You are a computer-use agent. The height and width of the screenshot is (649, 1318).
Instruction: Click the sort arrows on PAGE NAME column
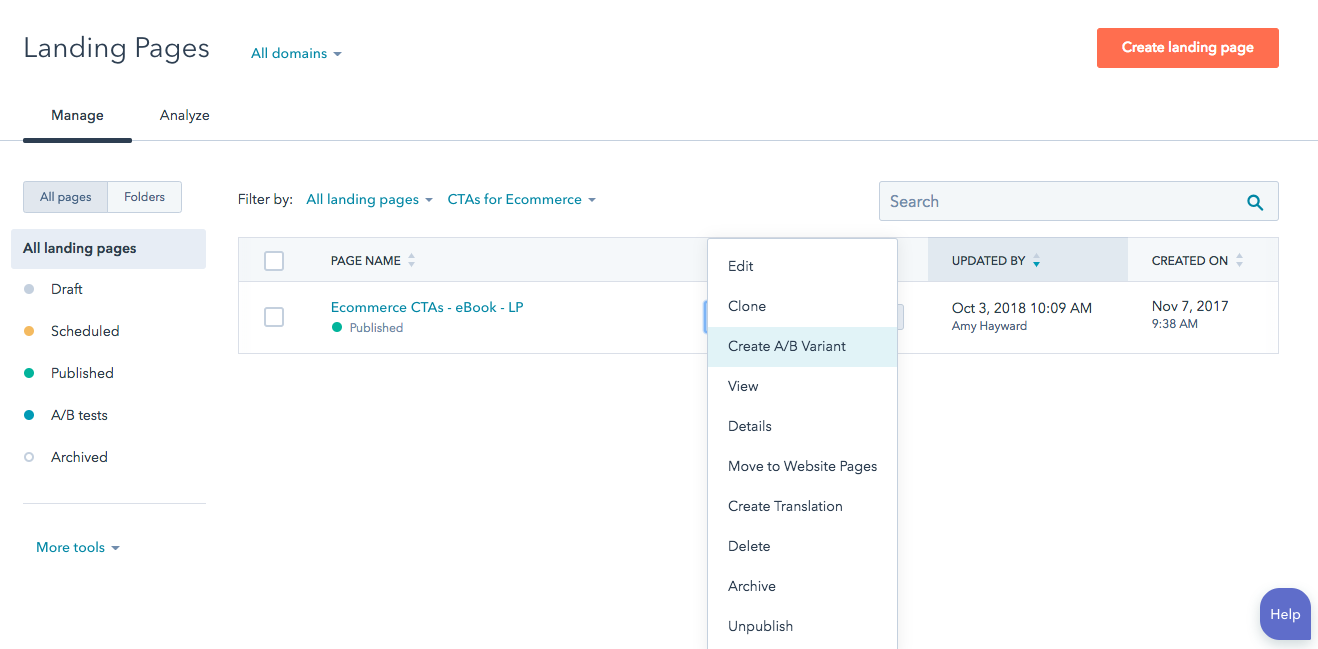tap(411, 259)
